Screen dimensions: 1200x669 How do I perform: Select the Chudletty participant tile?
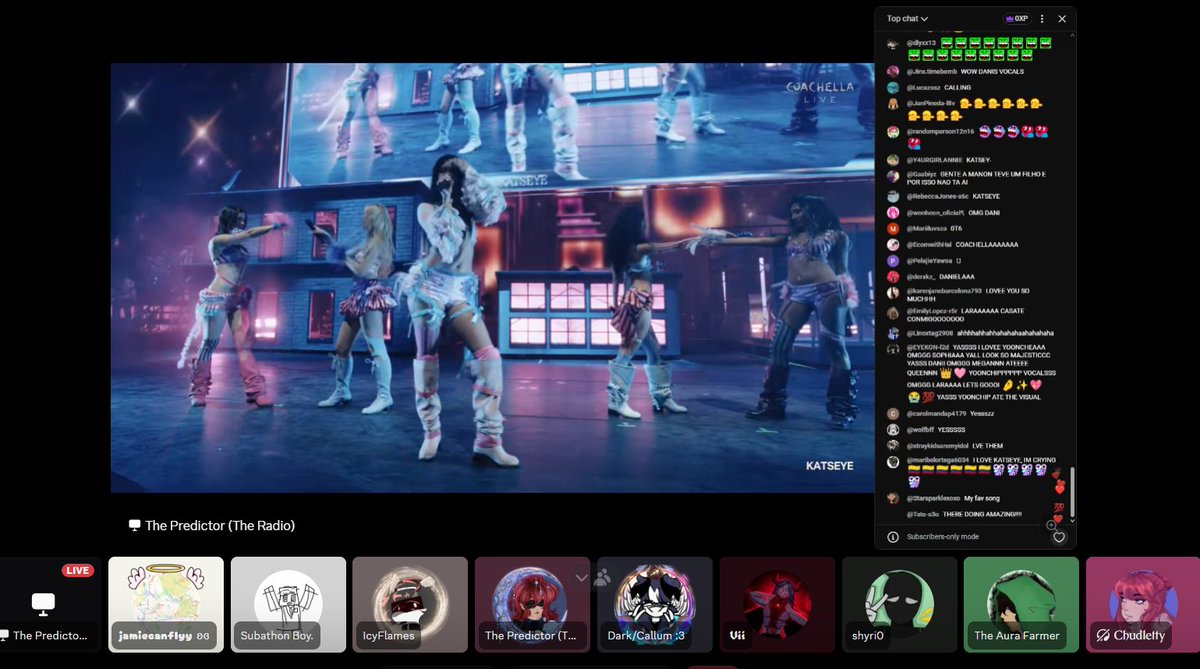pos(1143,605)
